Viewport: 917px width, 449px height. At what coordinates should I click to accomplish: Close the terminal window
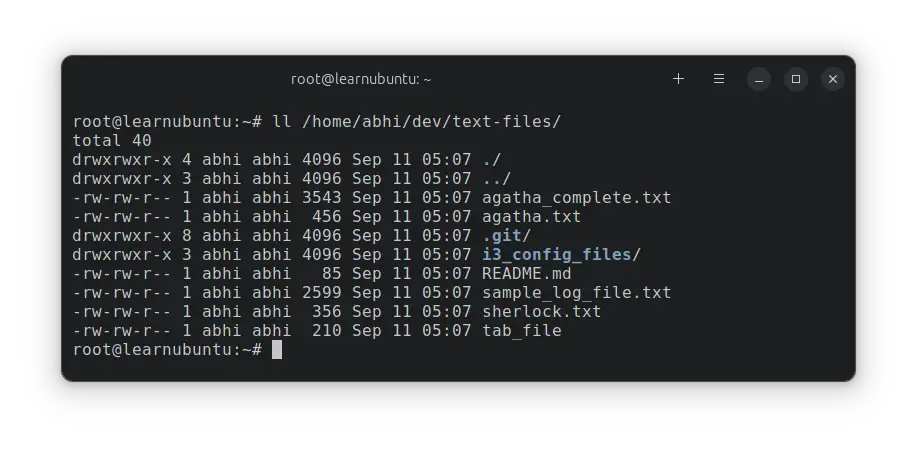[x=833, y=79]
